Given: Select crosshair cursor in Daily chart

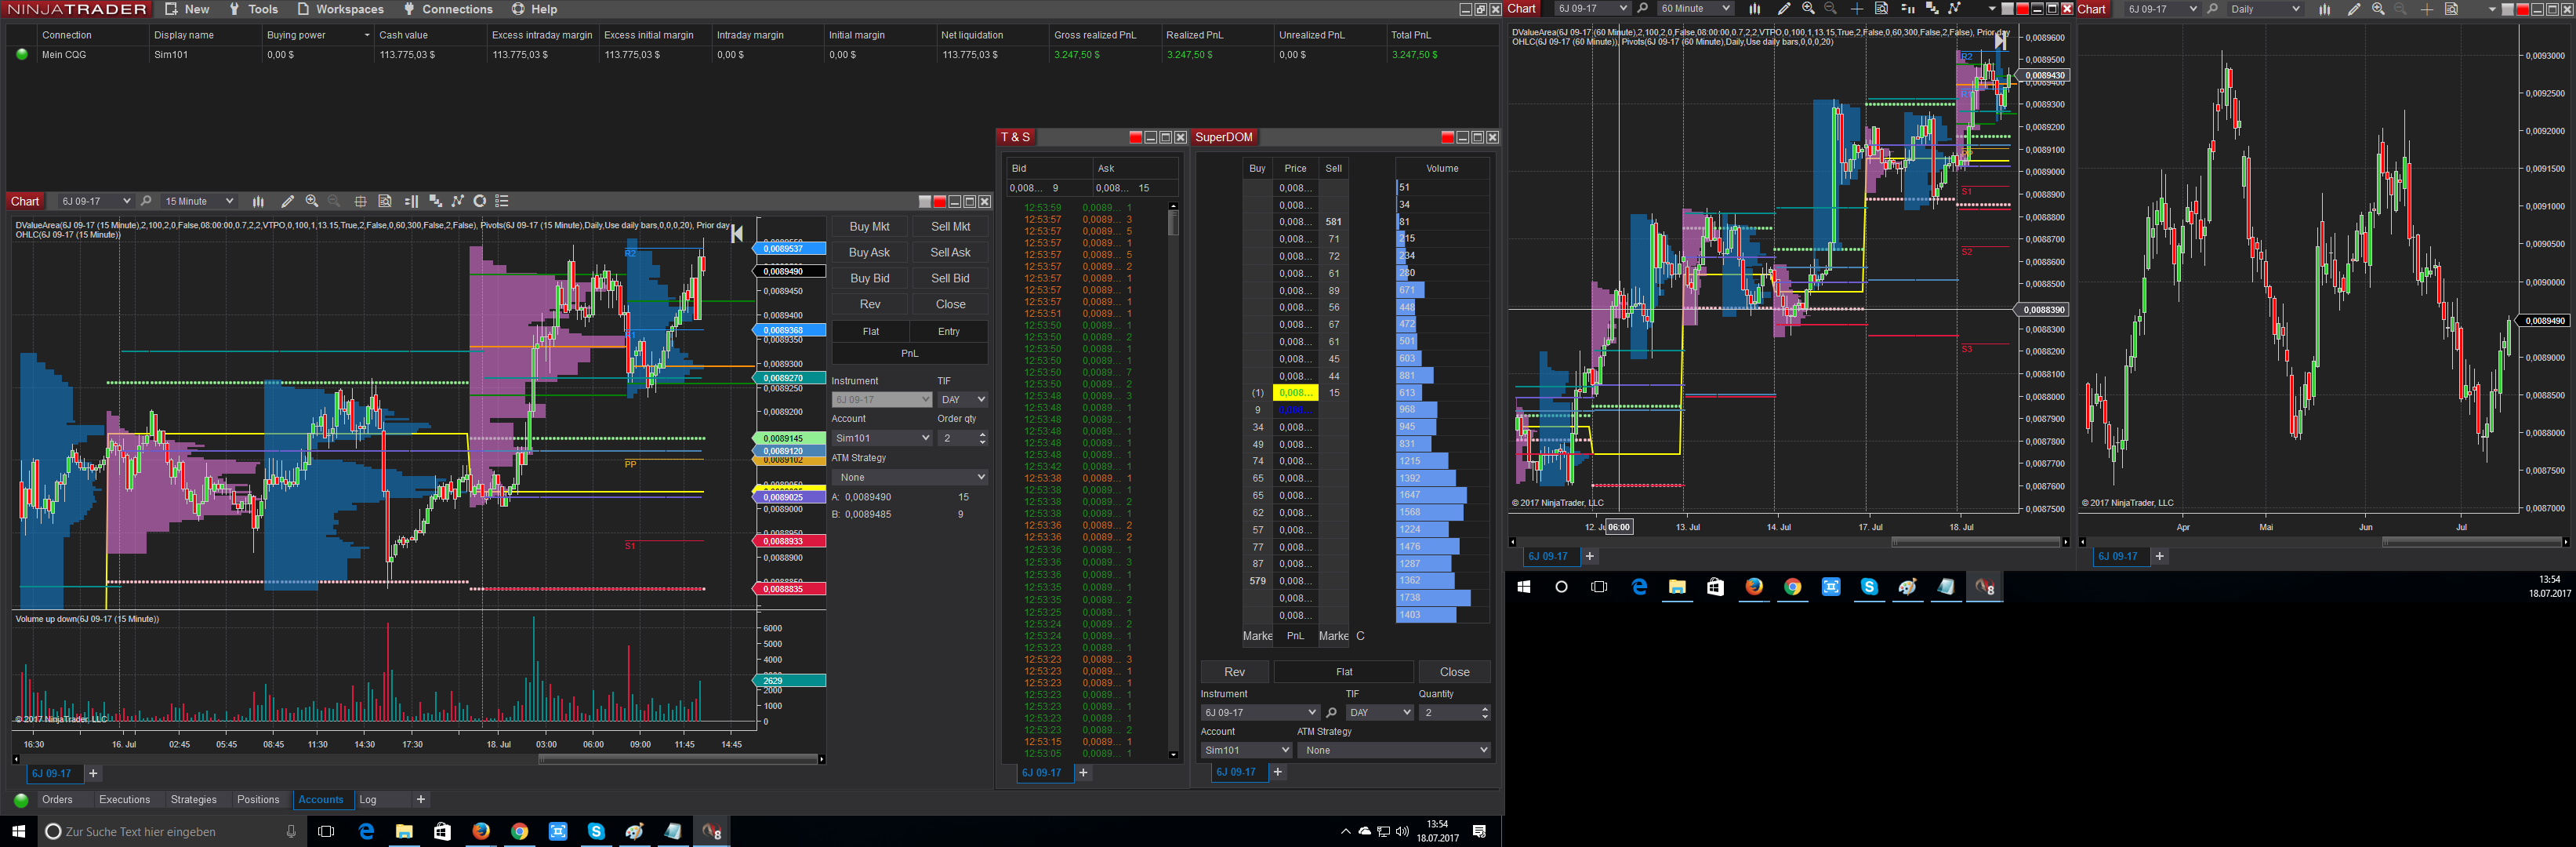Looking at the screenshot, I should (2426, 9).
